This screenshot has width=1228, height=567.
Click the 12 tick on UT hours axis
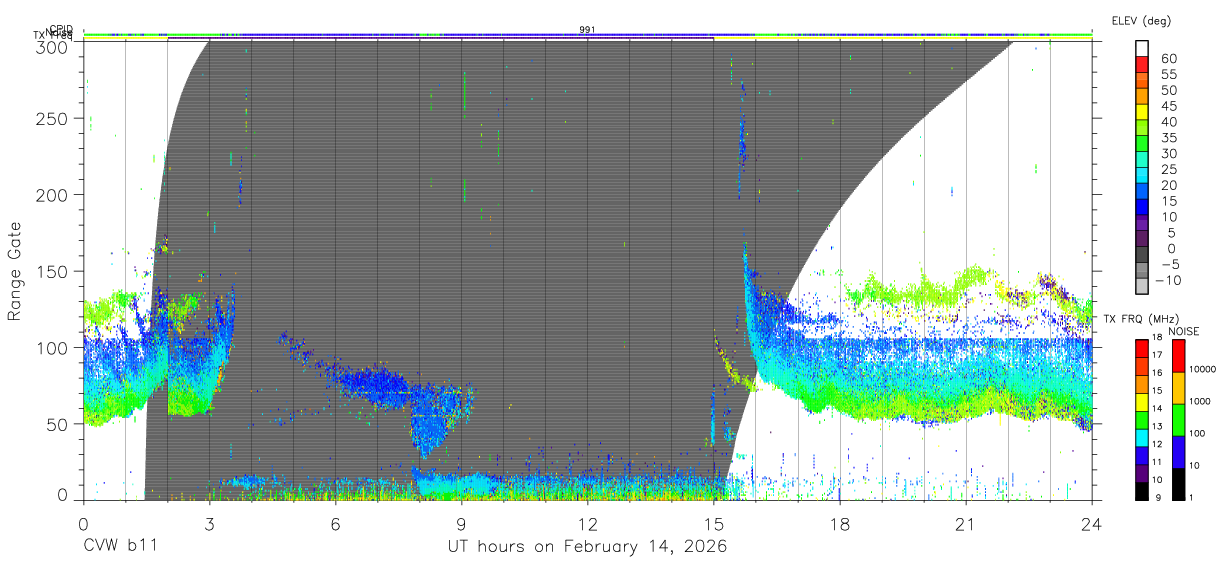tap(587, 523)
